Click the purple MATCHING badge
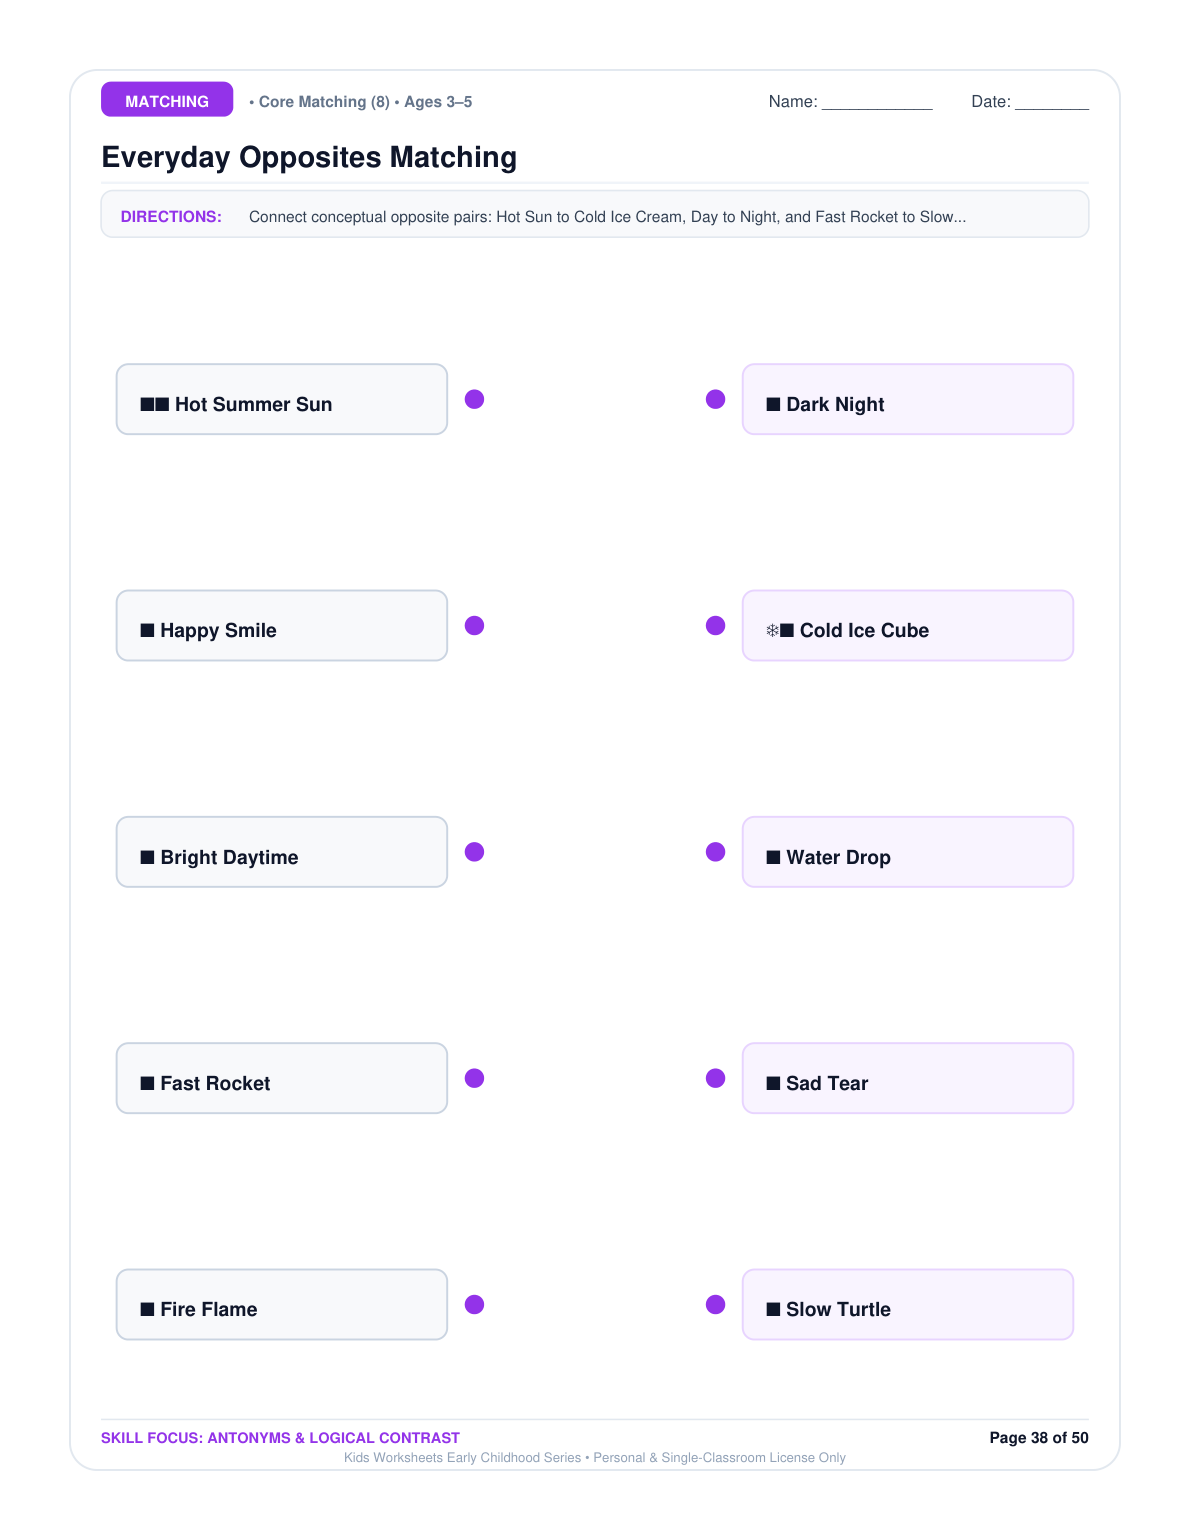1190x1540 pixels. (x=167, y=99)
